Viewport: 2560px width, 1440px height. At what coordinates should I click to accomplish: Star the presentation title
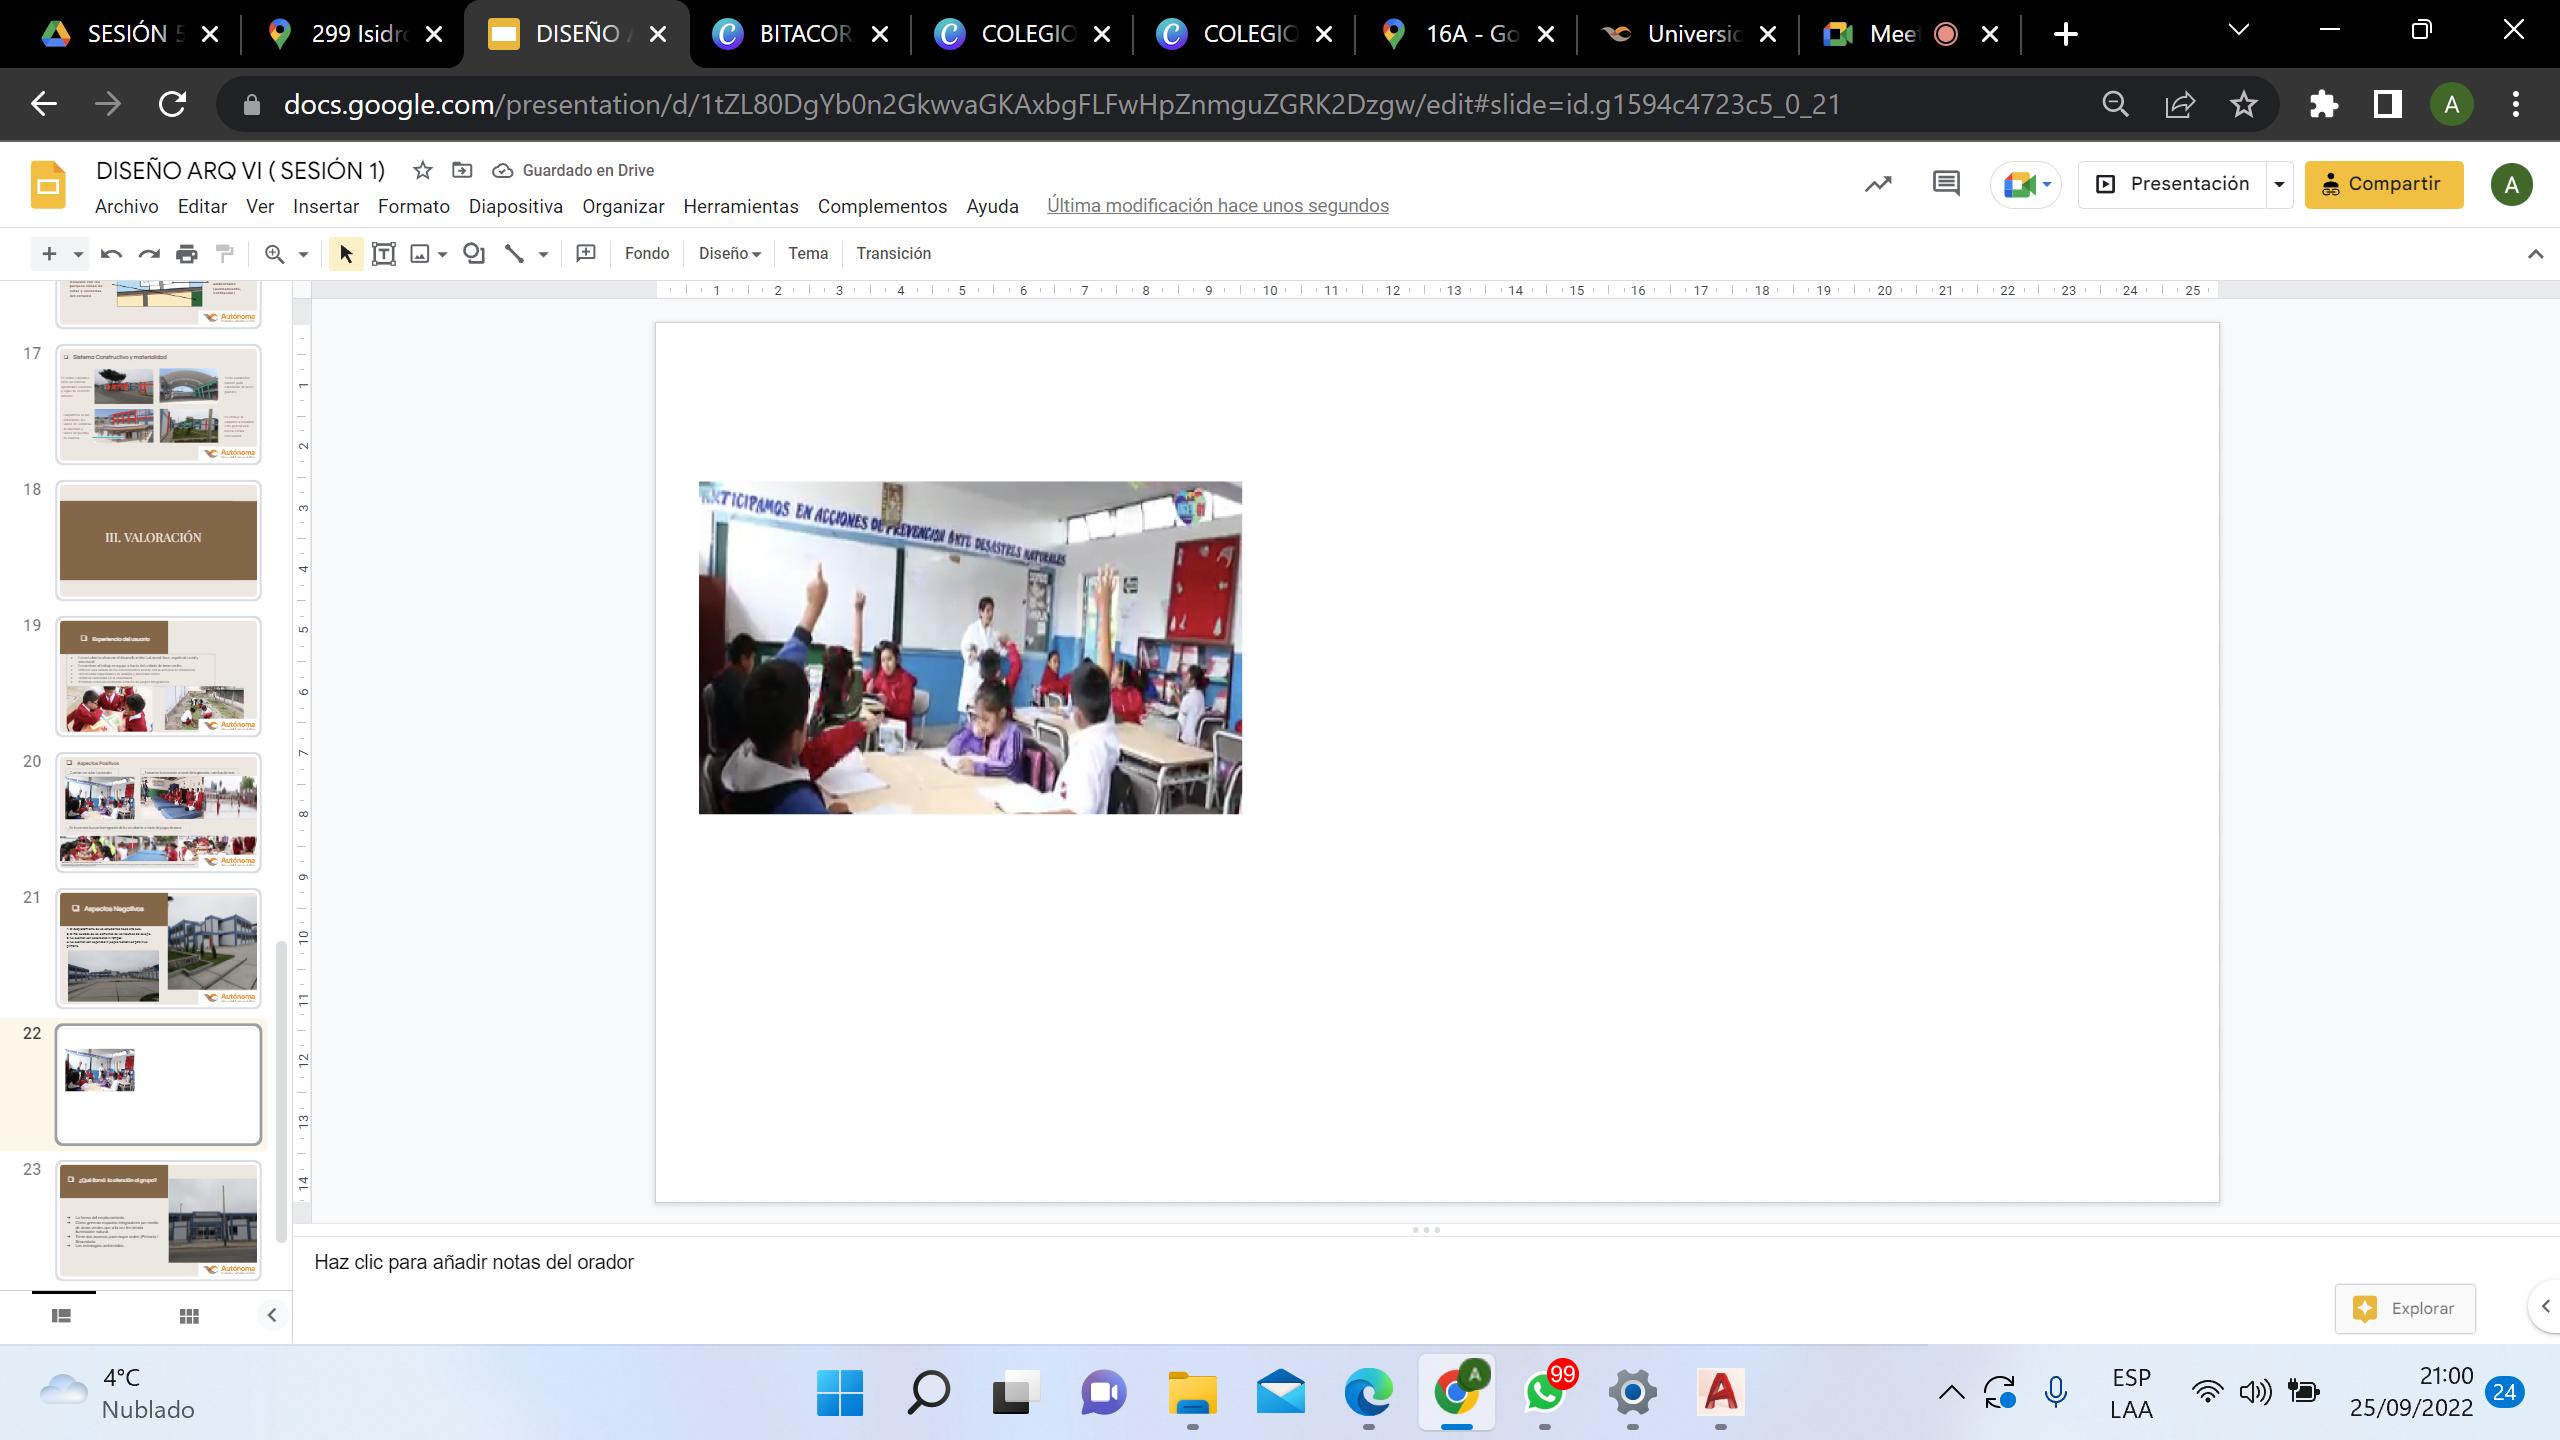423,170
